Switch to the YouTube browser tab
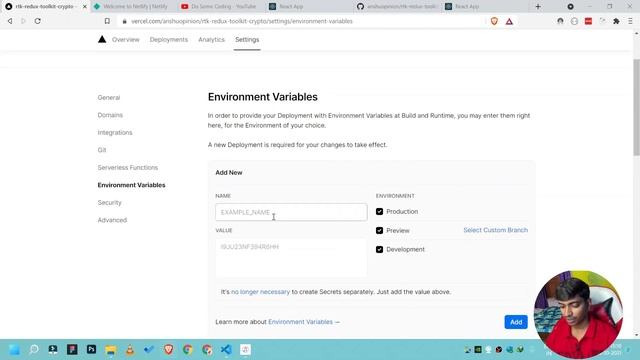 point(221,7)
